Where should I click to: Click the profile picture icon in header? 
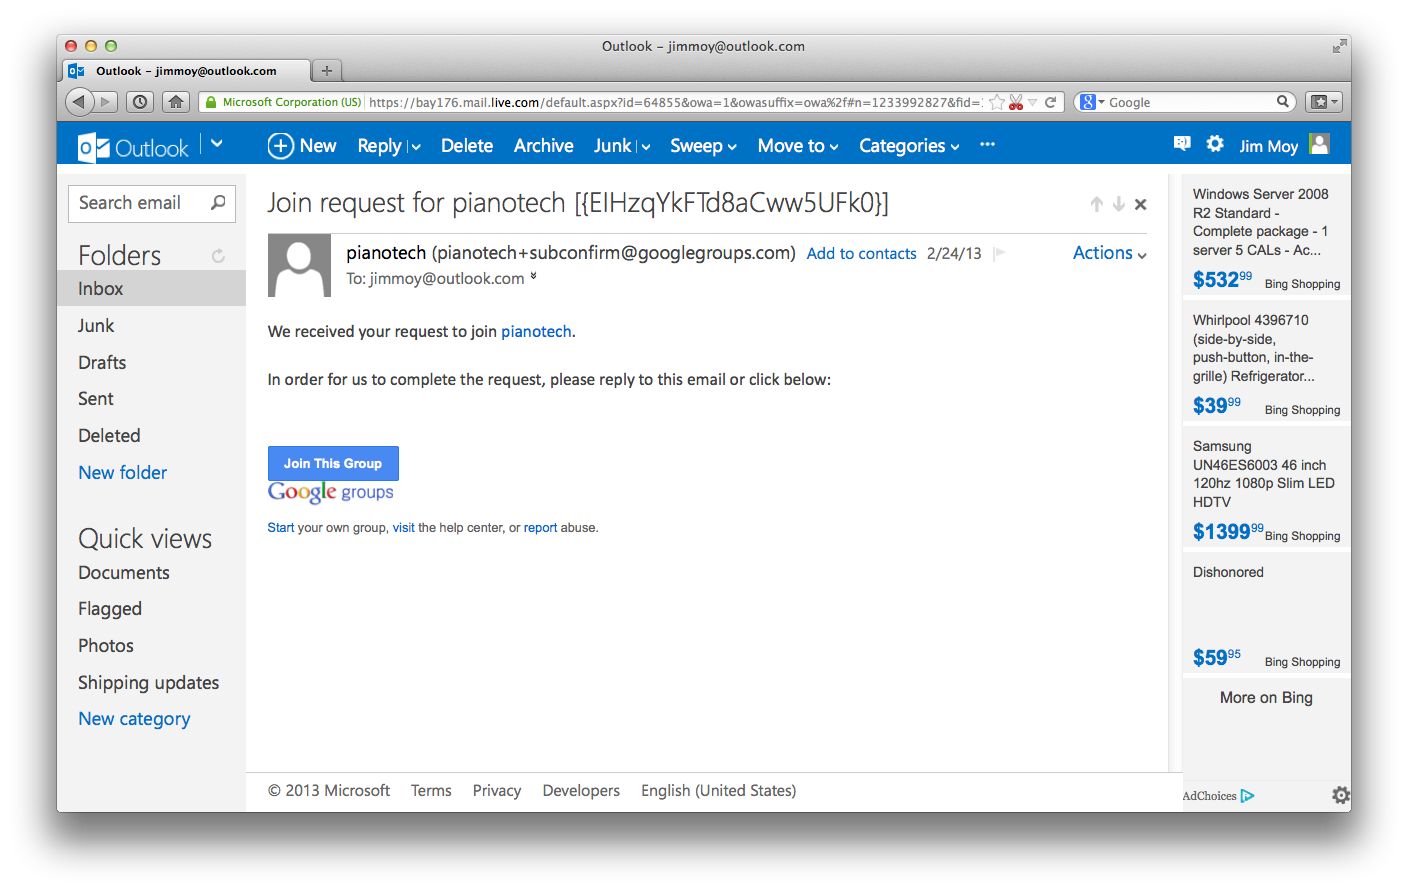coord(1320,144)
